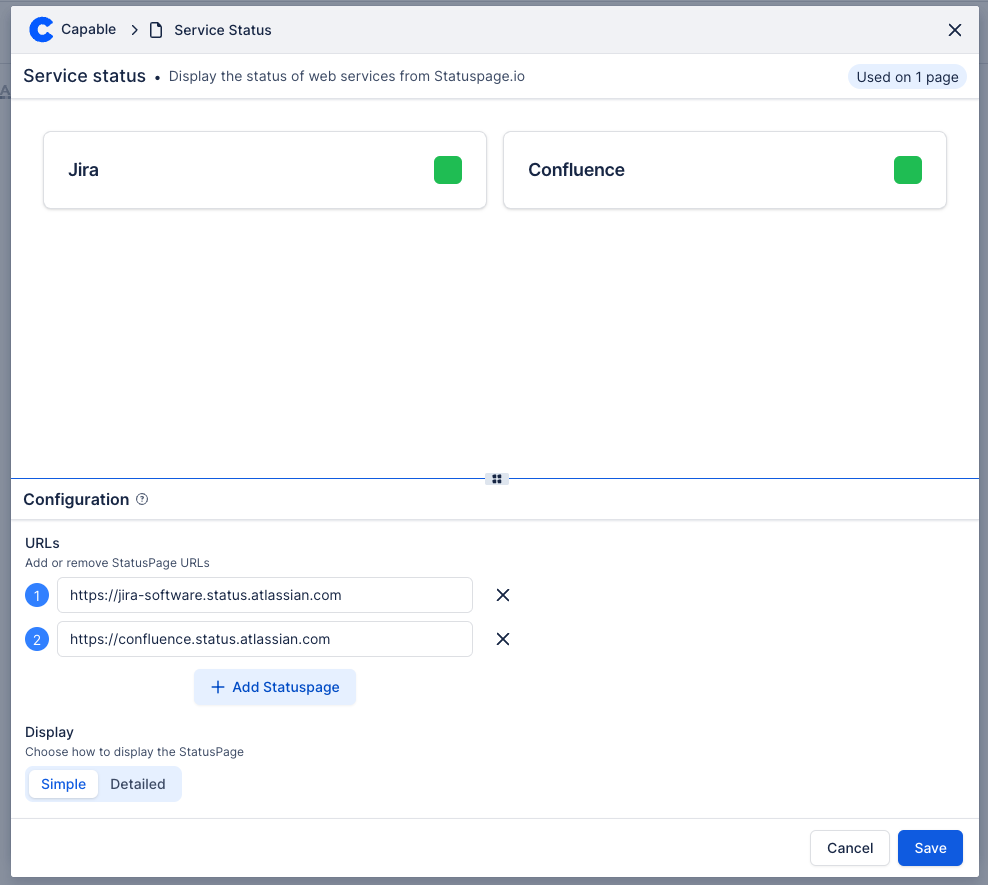Viewport: 988px width, 885px height.
Task: Close the Service Status dialog
Action: tap(954, 30)
